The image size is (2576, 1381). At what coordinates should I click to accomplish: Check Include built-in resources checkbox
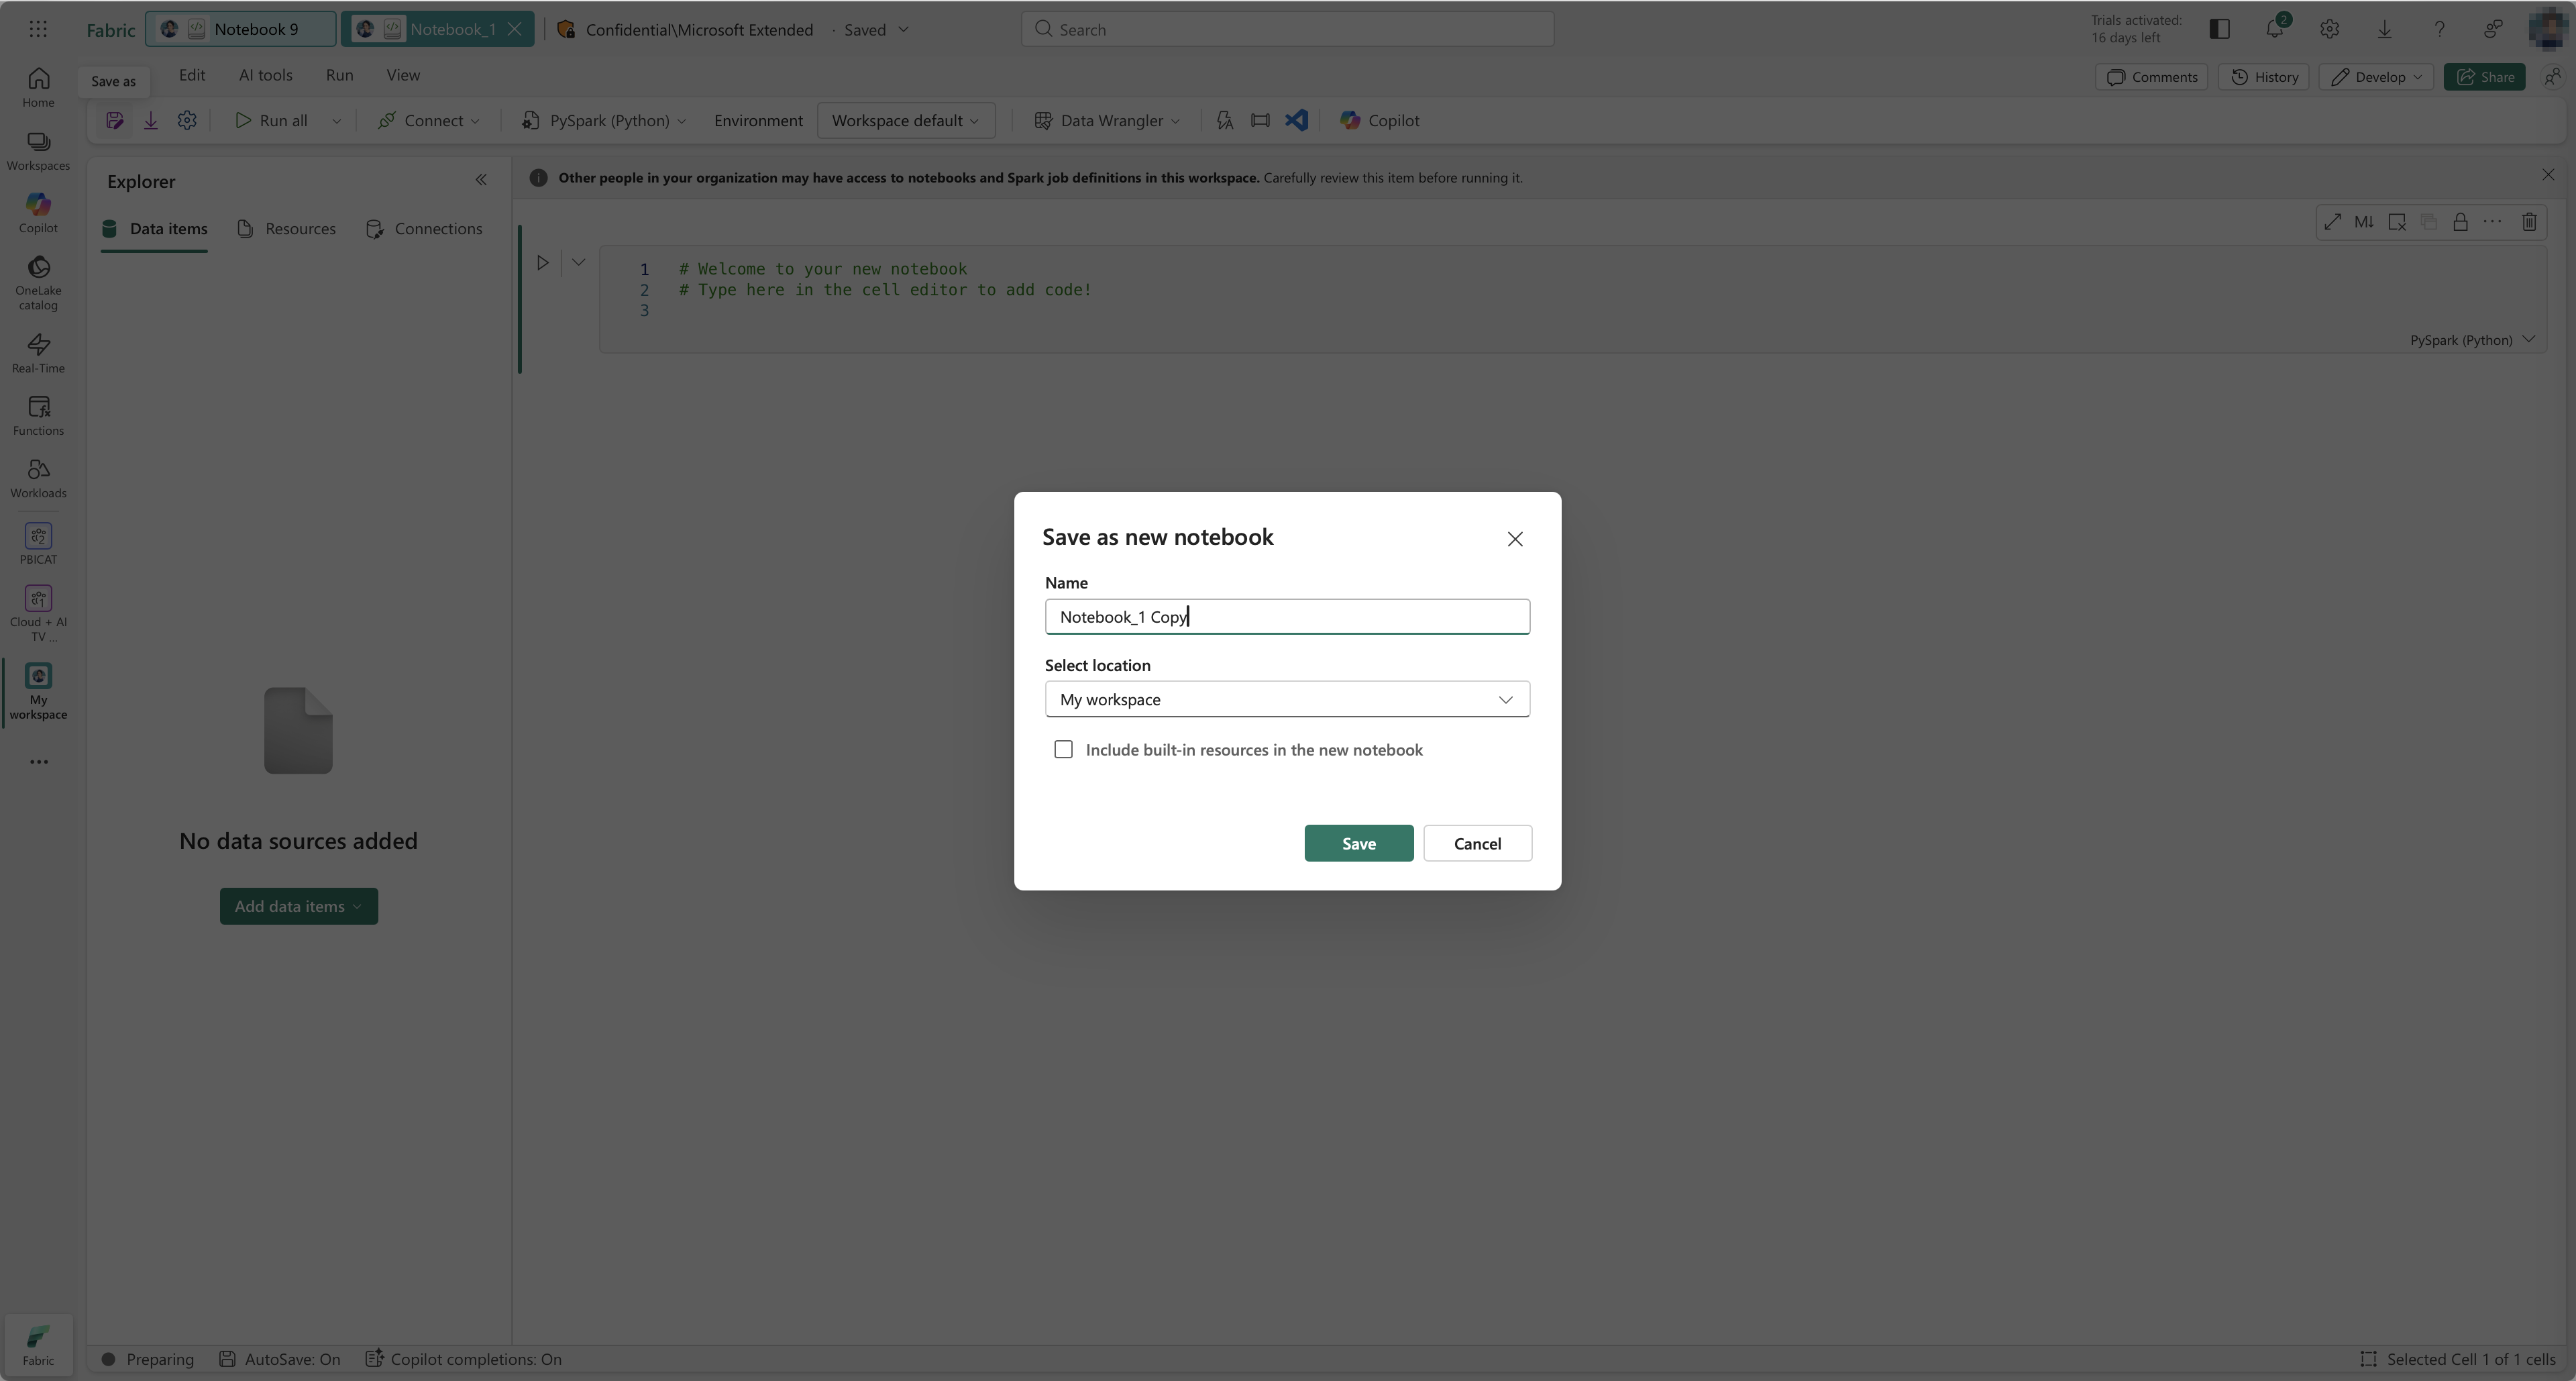1063,749
